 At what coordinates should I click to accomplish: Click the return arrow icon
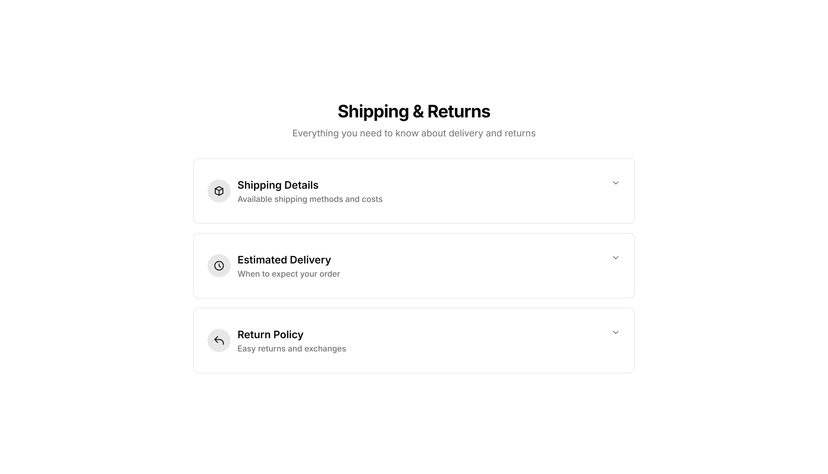point(219,340)
